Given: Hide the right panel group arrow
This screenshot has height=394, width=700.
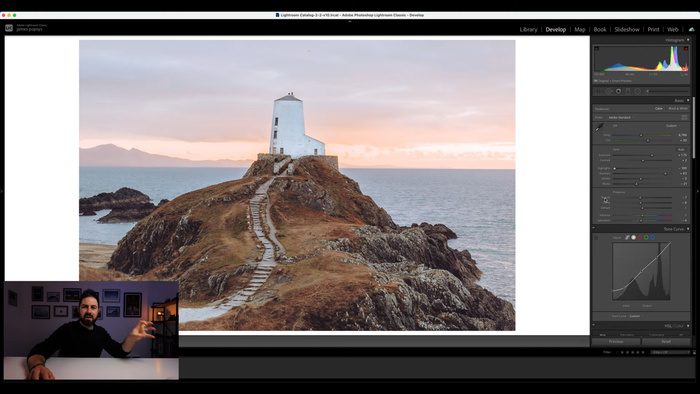Looking at the screenshot, I should click(x=698, y=191).
